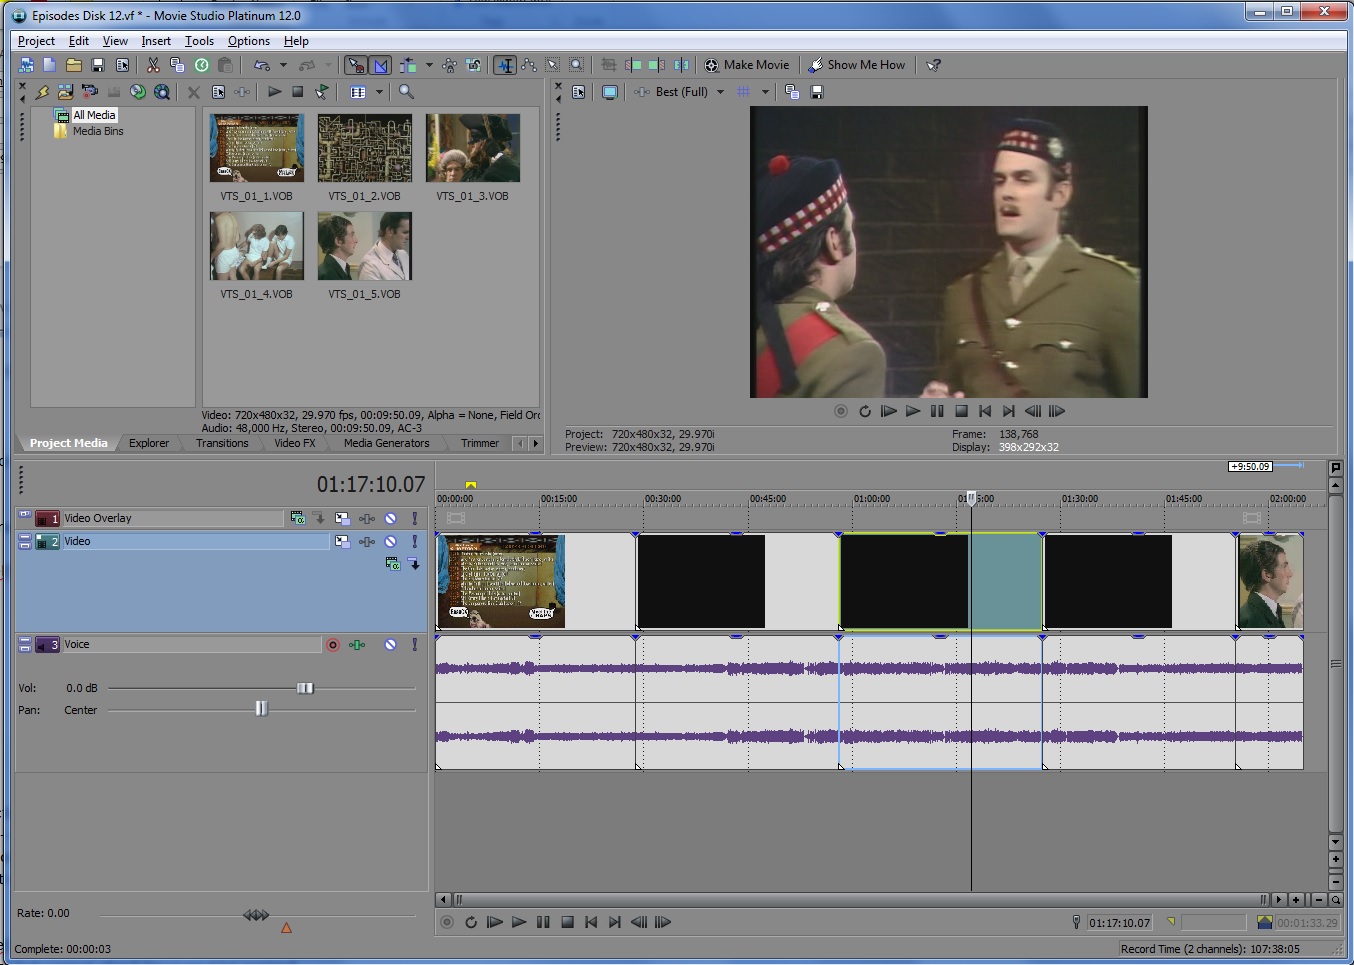This screenshot has width=1354, height=965.
Task: Select the VTS_01_4.VOB media thumbnail
Action: (x=257, y=246)
